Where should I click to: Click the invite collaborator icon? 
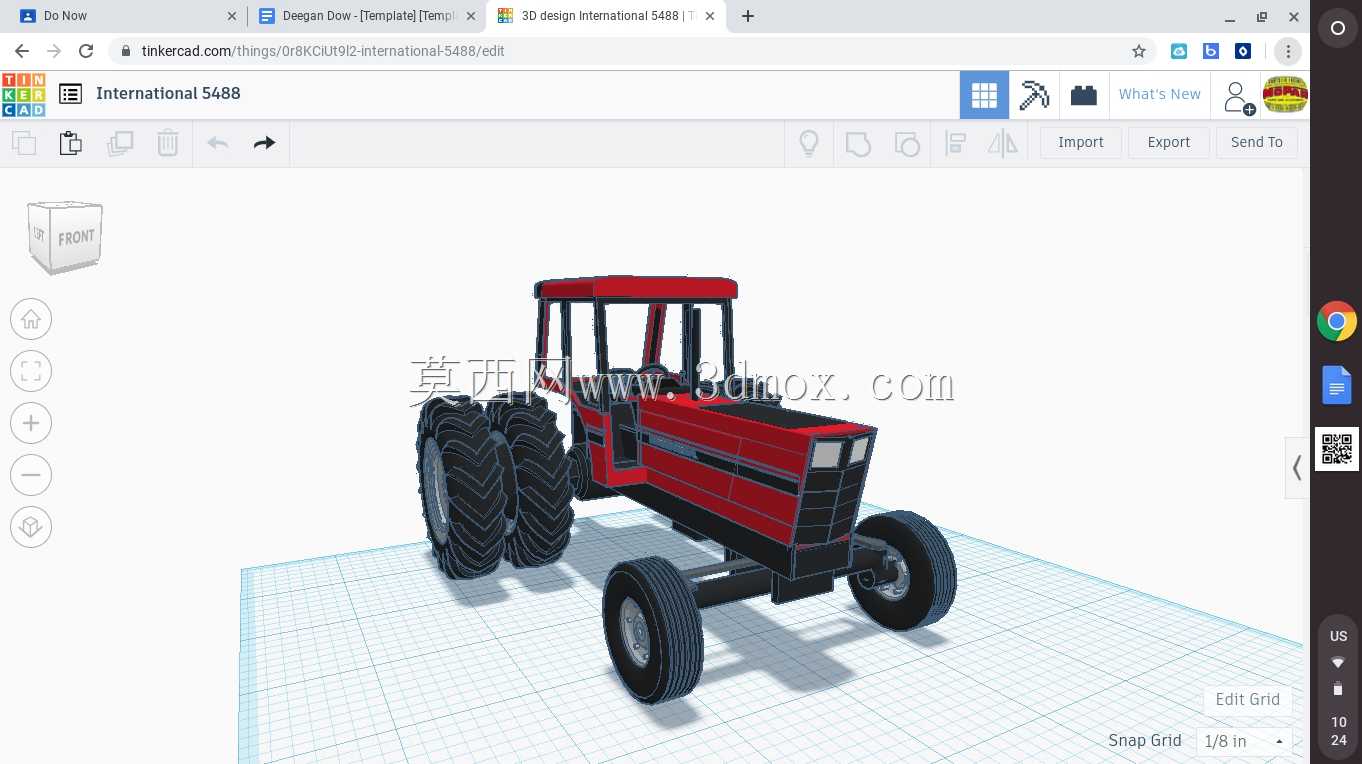point(1238,96)
